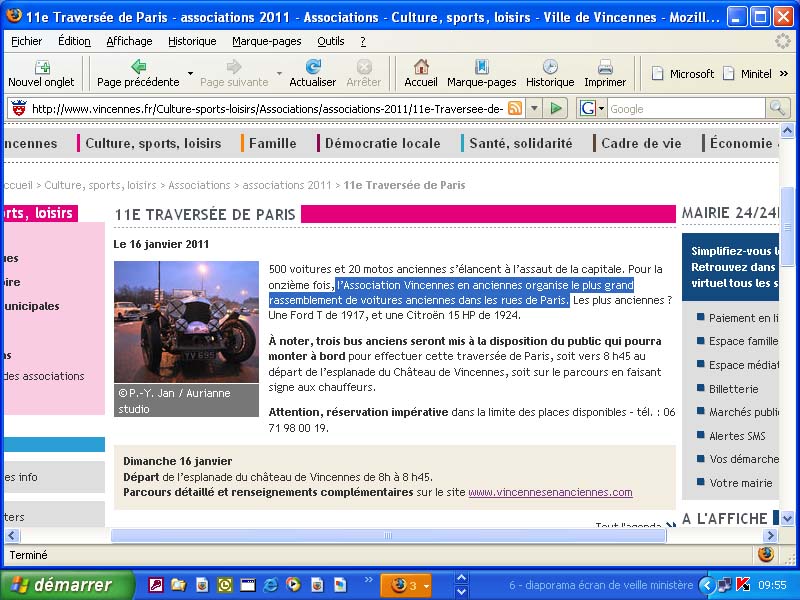The height and width of the screenshot is (600, 800).
Task: Follow the associations 2011 breadcrumb link
Action: pyautogui.click(x=287, y=185)
